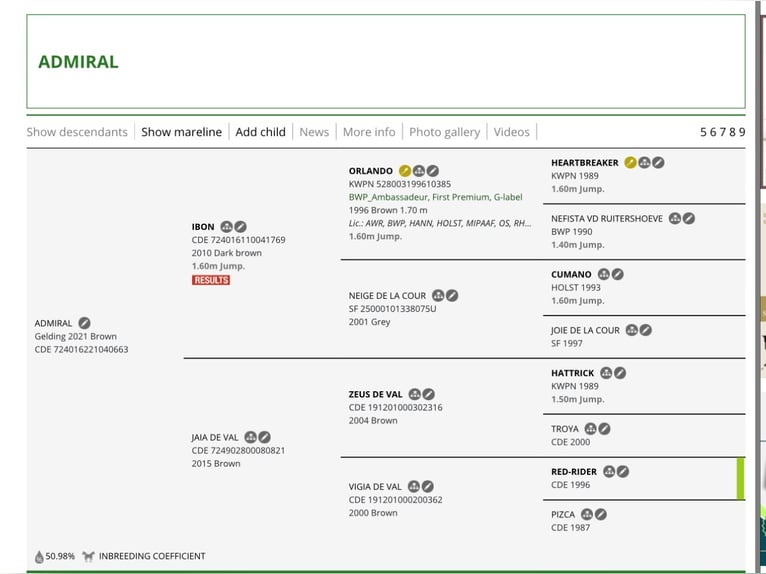This screenshot has width=766, height=574.
Task: Click the yellow medal icon beside HEARTBREAKER
Action: pos(630,163)
